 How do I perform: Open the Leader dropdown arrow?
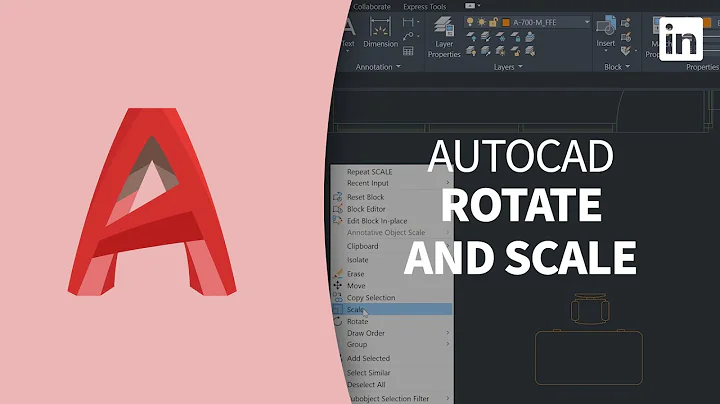418,36
